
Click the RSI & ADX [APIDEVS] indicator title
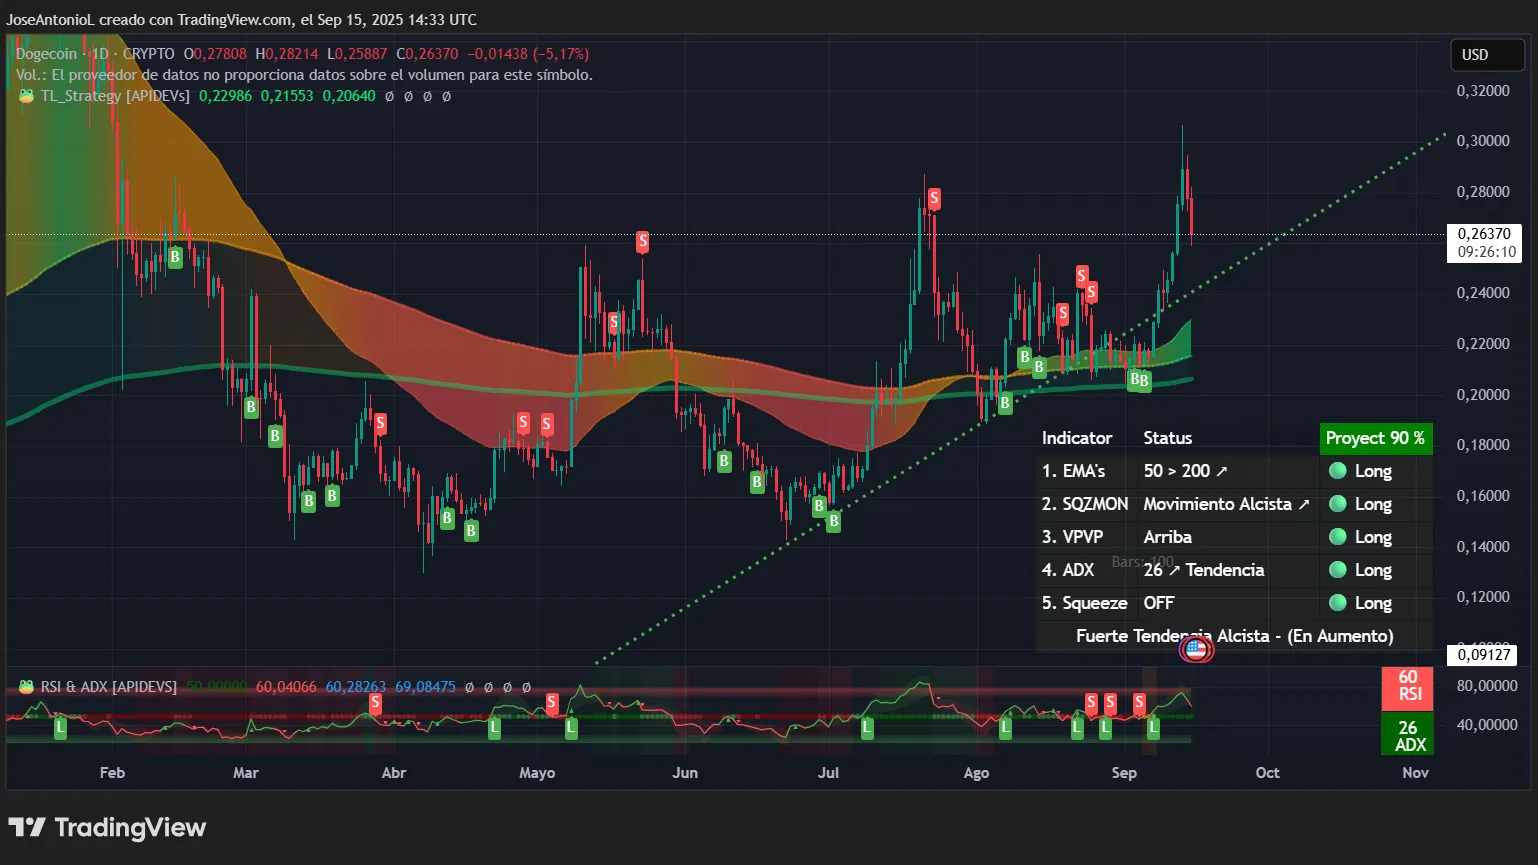tap(108, 687)
